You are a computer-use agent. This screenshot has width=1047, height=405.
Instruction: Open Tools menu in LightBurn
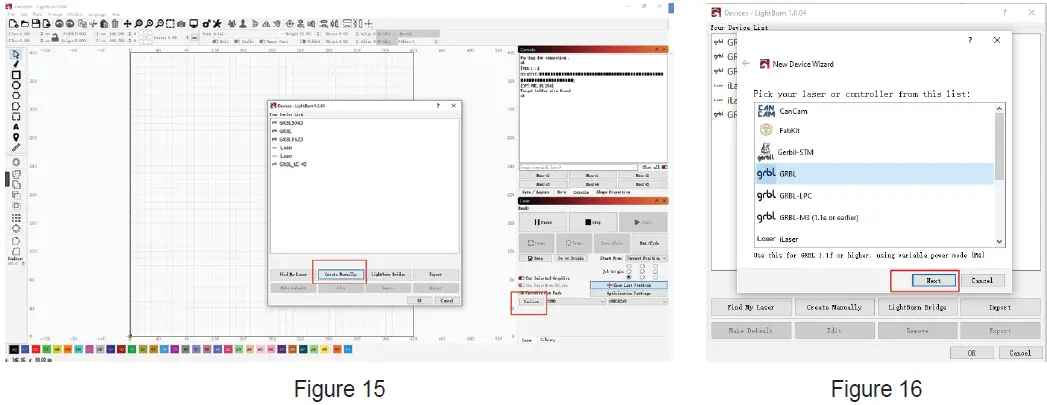point(37,14)
